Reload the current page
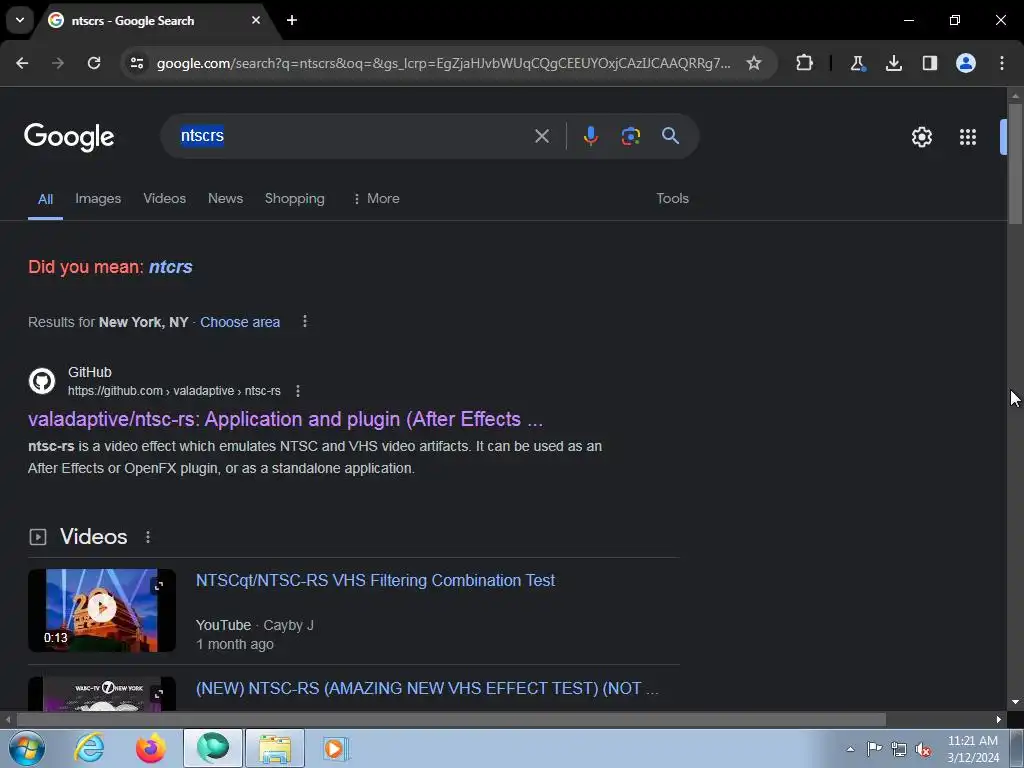Viewport: 1024px width, 768px height. pos(94,63)
